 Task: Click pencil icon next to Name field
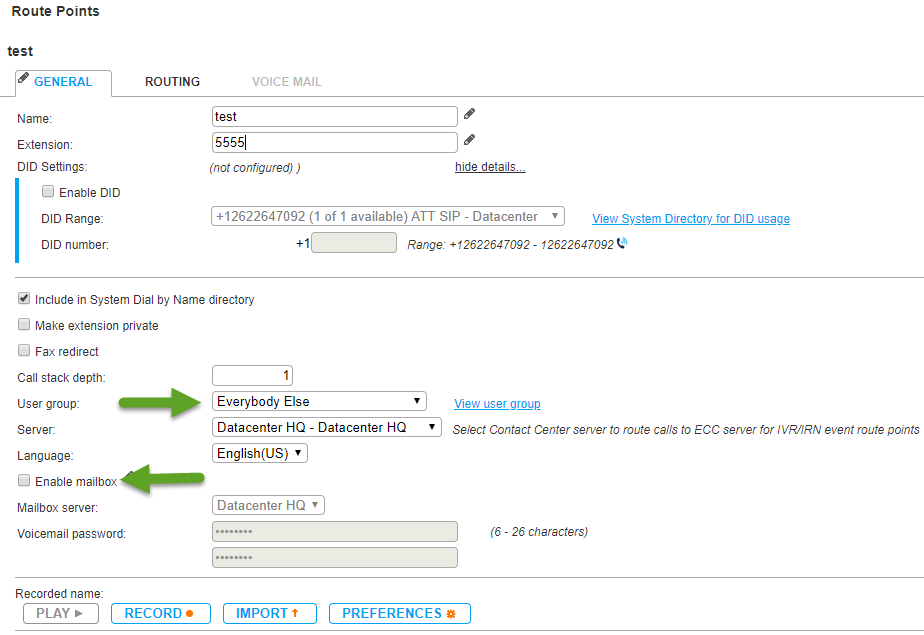click(x=469, y=114)
